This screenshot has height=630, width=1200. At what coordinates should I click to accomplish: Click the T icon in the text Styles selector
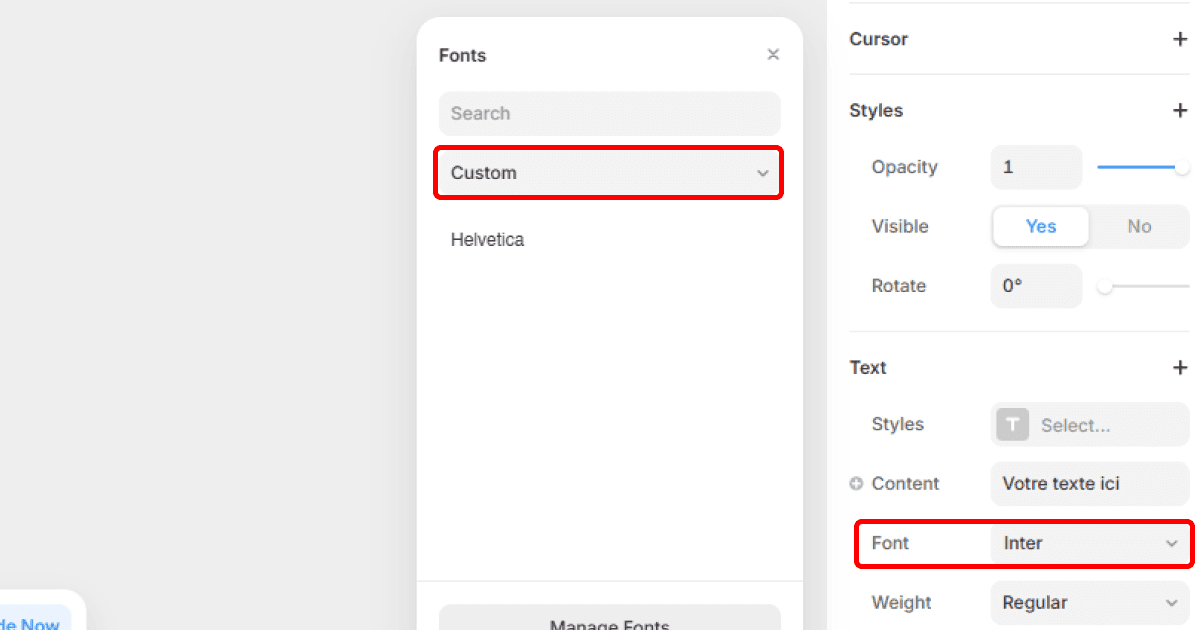tap(1011, 424)
